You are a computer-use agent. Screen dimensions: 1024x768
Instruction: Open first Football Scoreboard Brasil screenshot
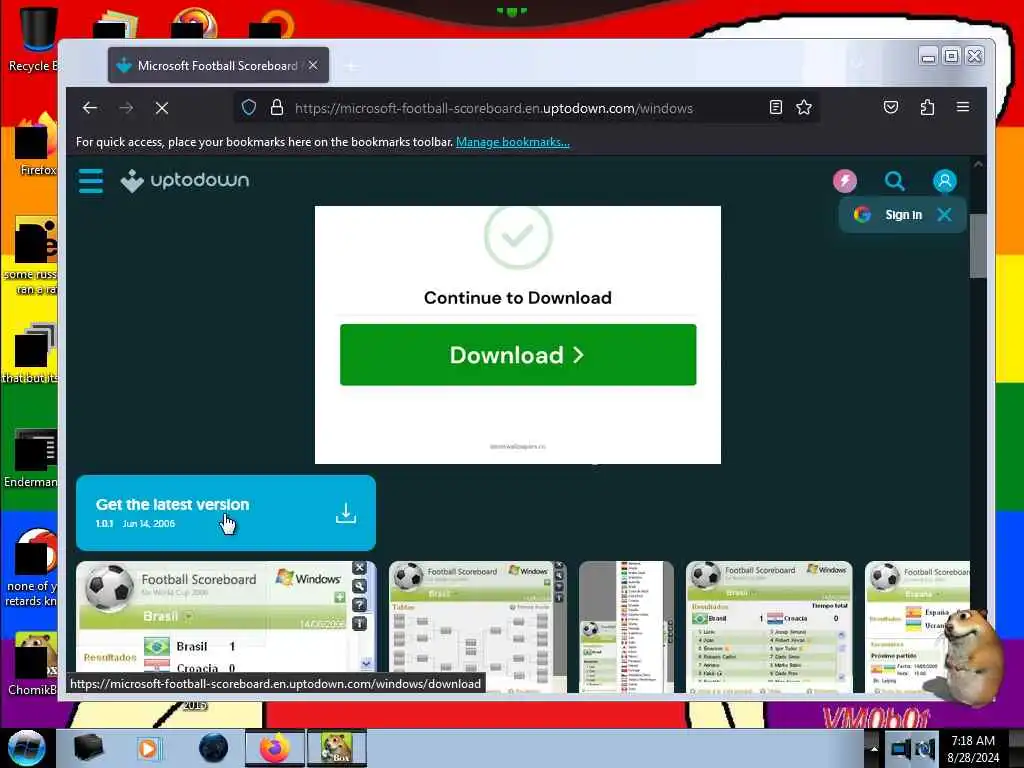point(225,626)
